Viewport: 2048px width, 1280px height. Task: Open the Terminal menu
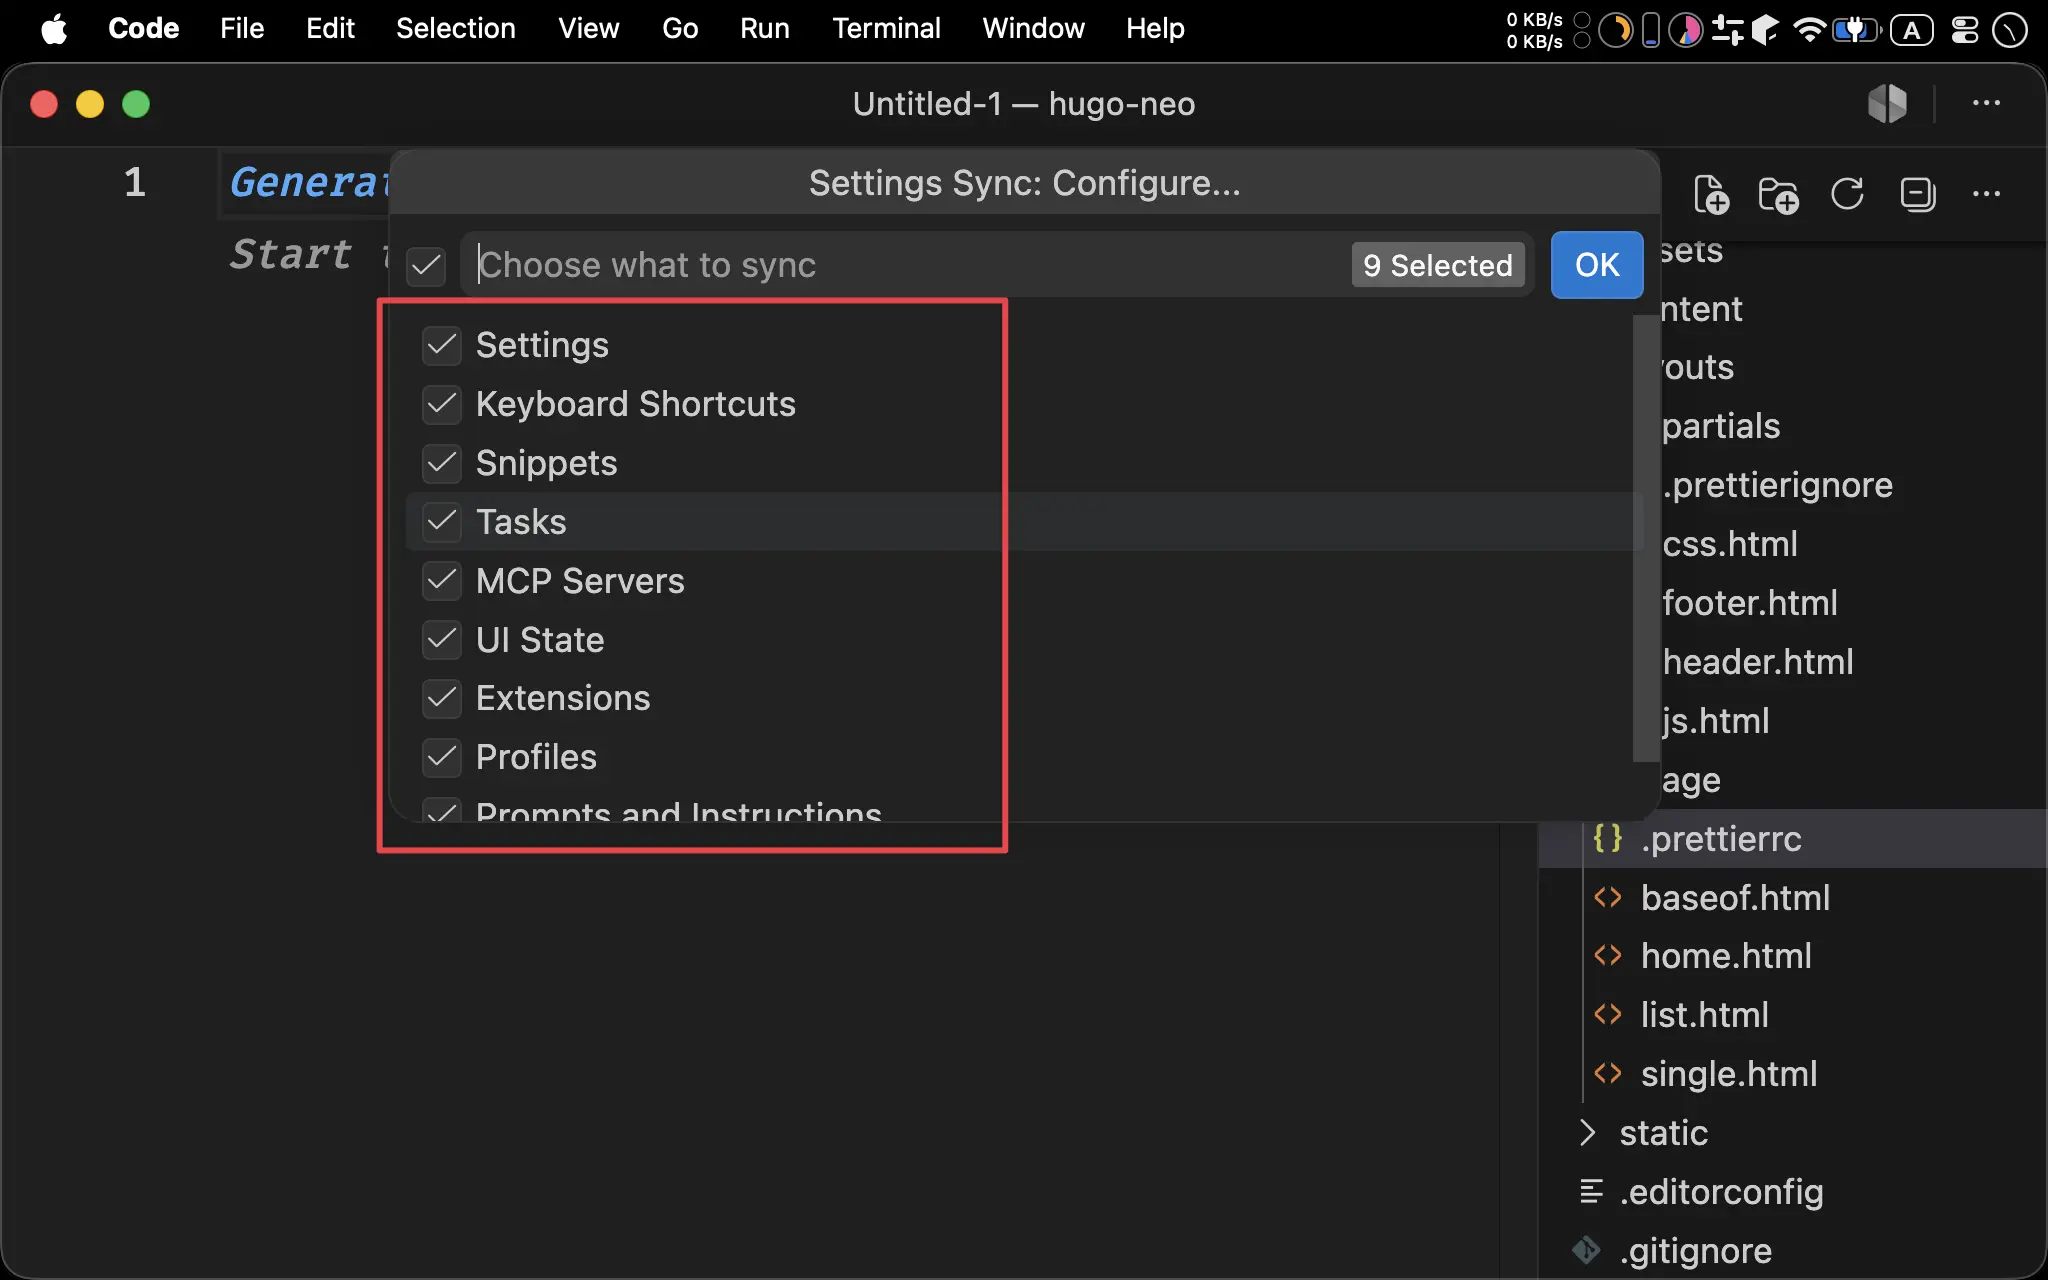click(886, 28)
